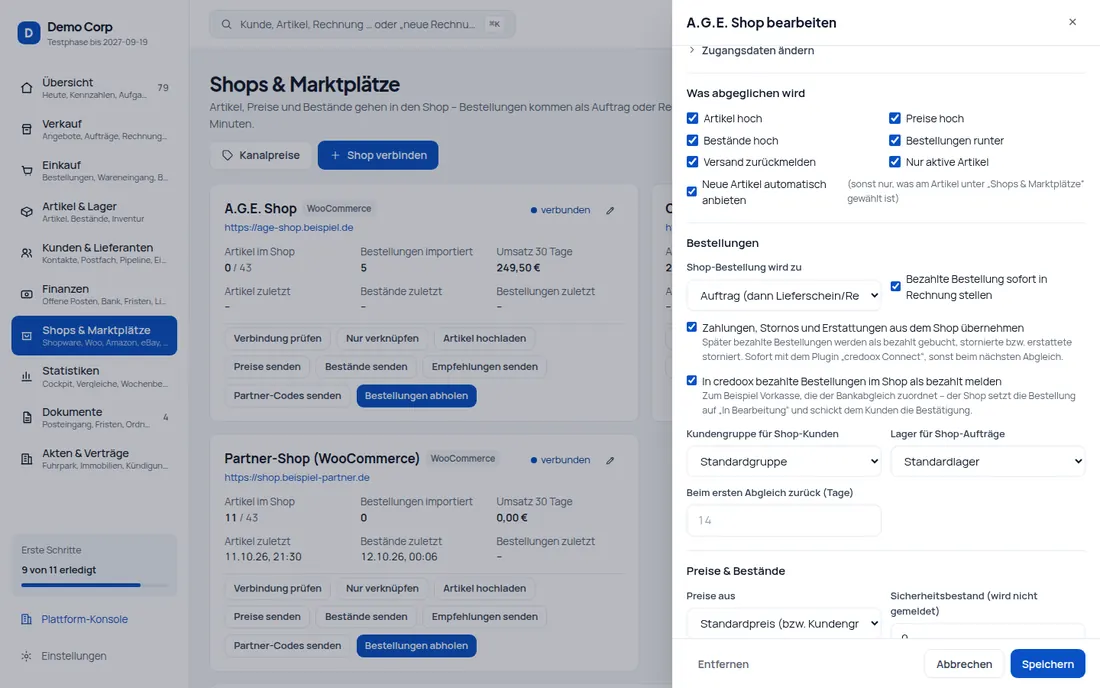The image size is (1100, 688).
Task: Click Empfehlungen senden for Partner-Shop
Action: point(484,616)
